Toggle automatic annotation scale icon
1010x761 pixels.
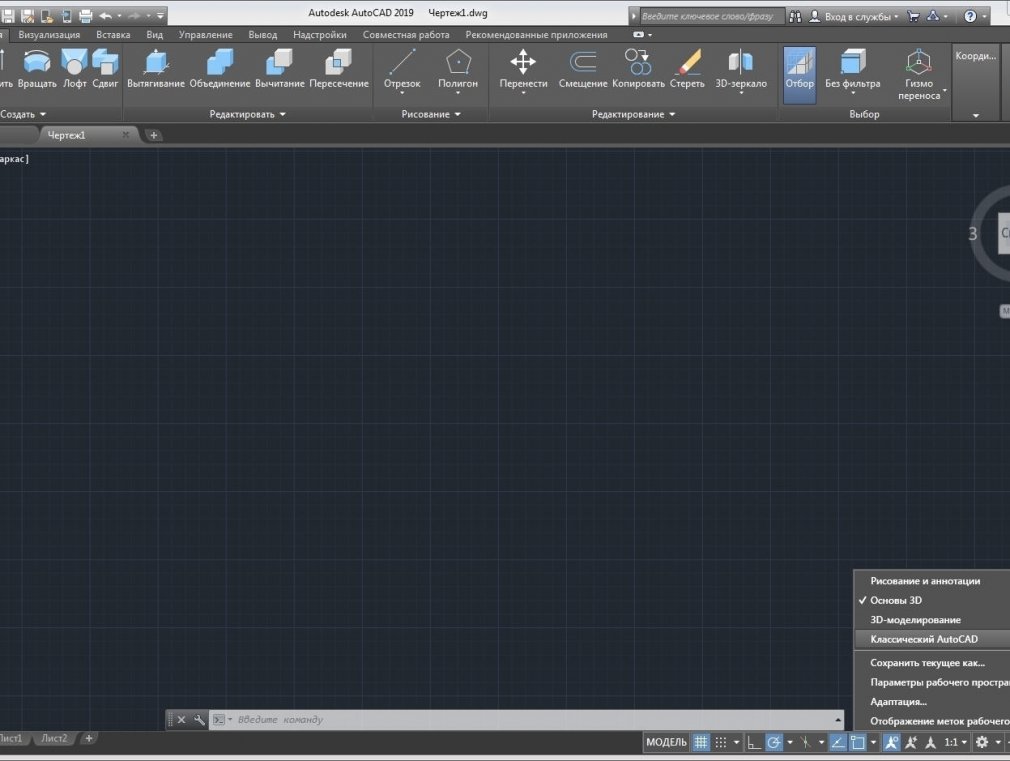click(x=911, y=742)
